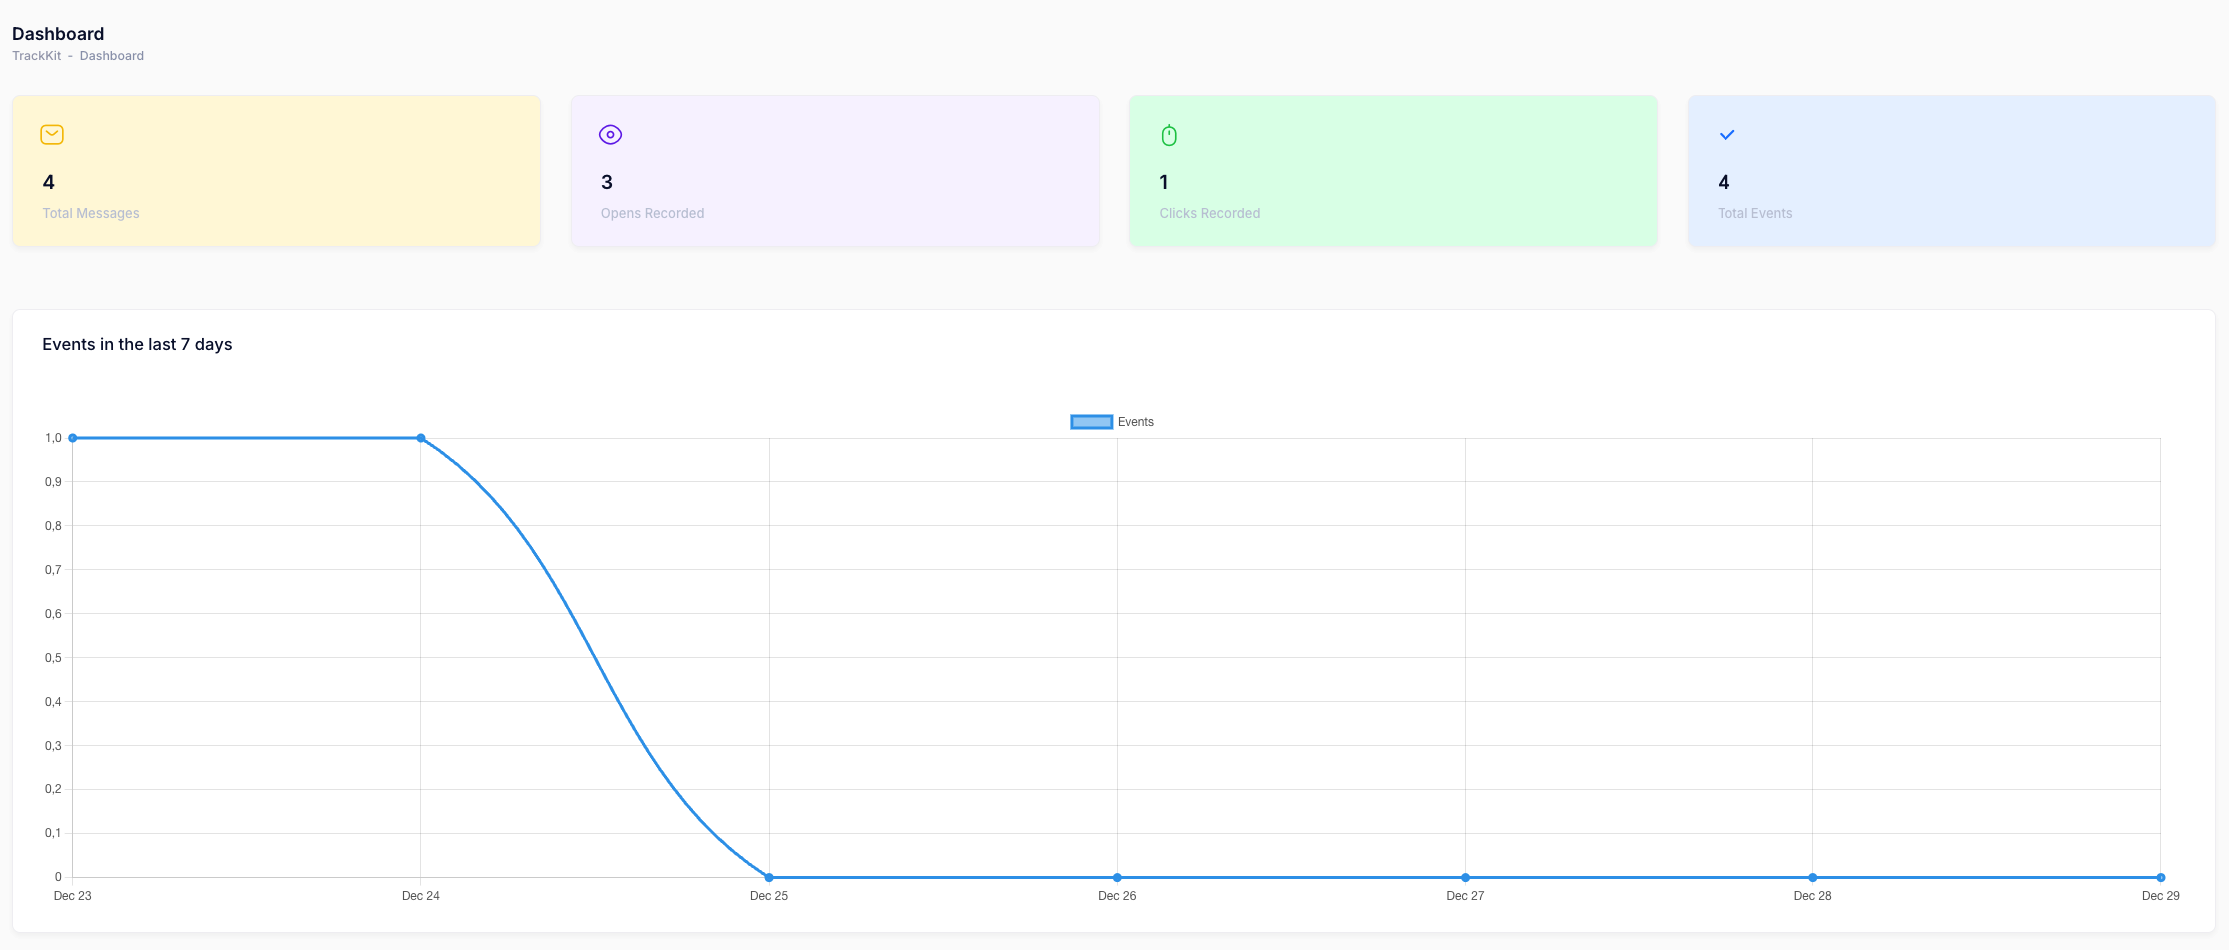Select the Dec 24 data point
2229x950 pixels.
(x=421, y=438)
